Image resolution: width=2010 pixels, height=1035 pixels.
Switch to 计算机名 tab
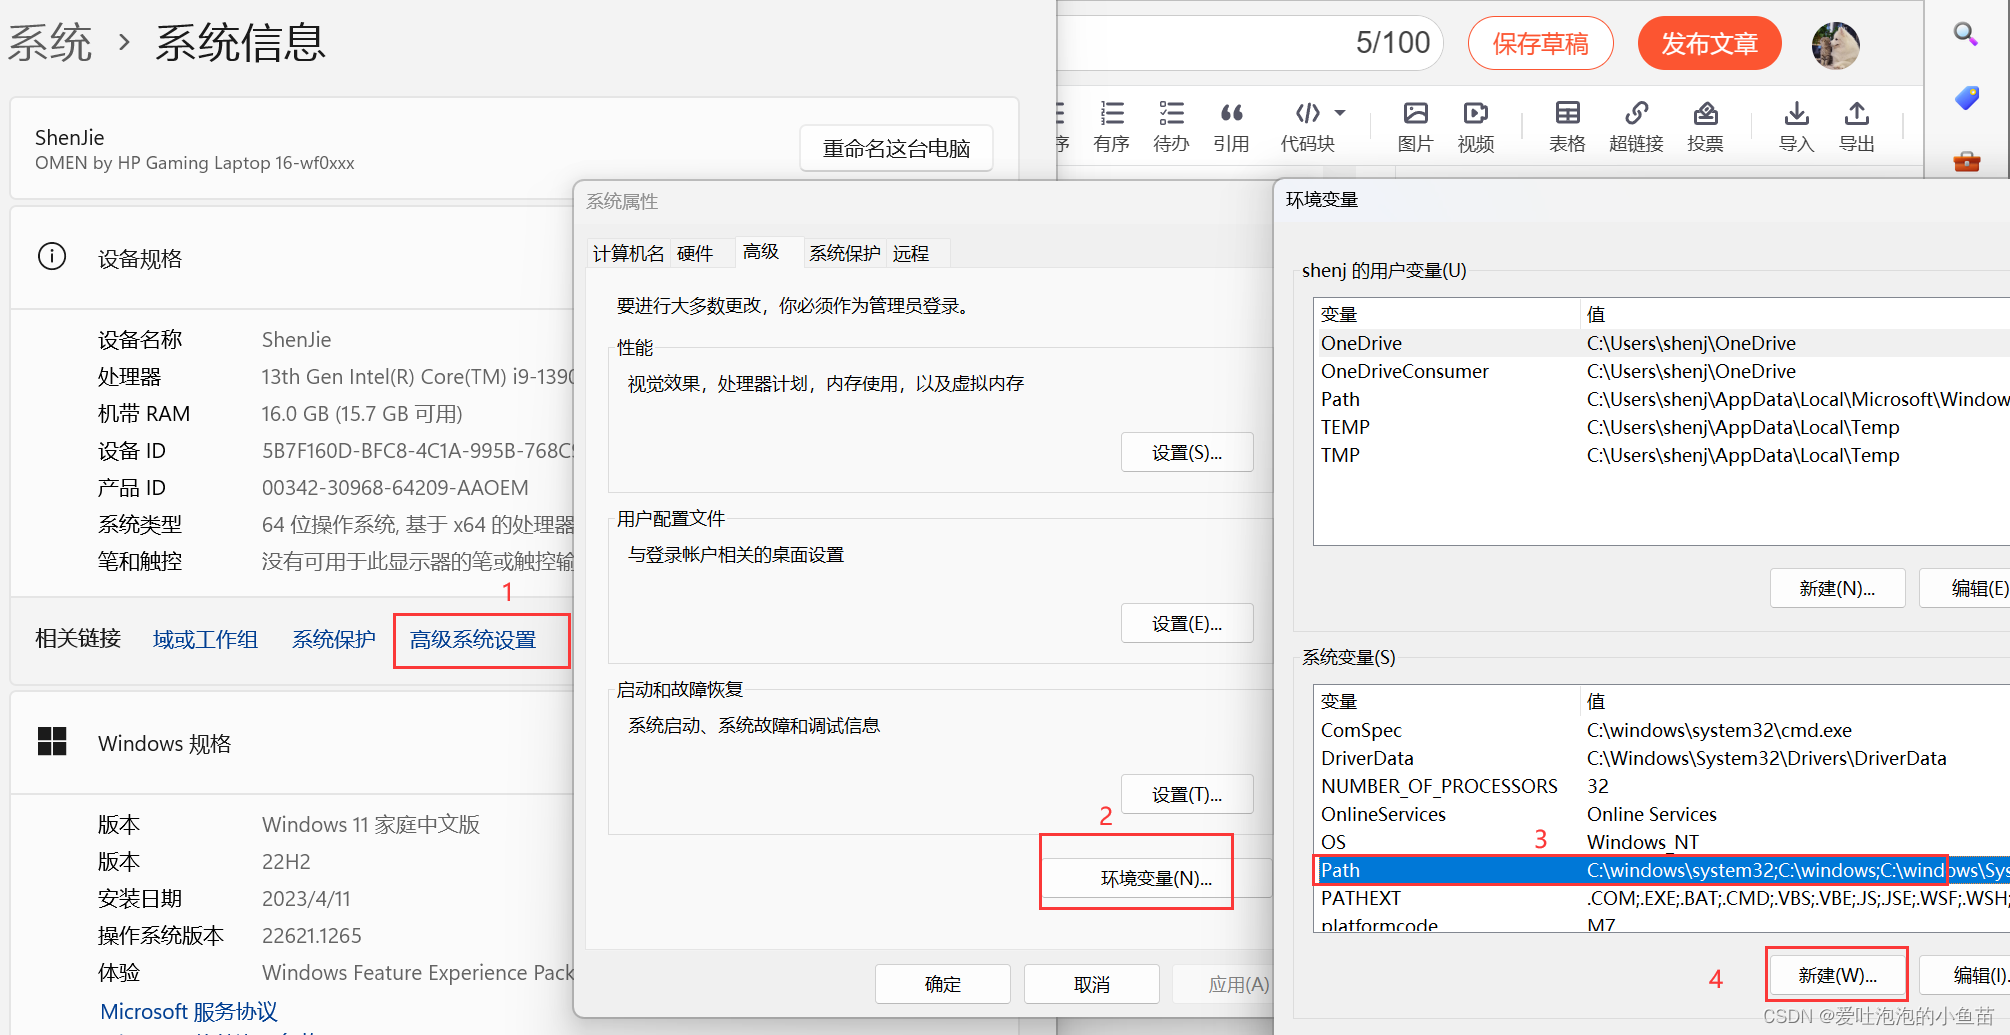pos(628,253)
